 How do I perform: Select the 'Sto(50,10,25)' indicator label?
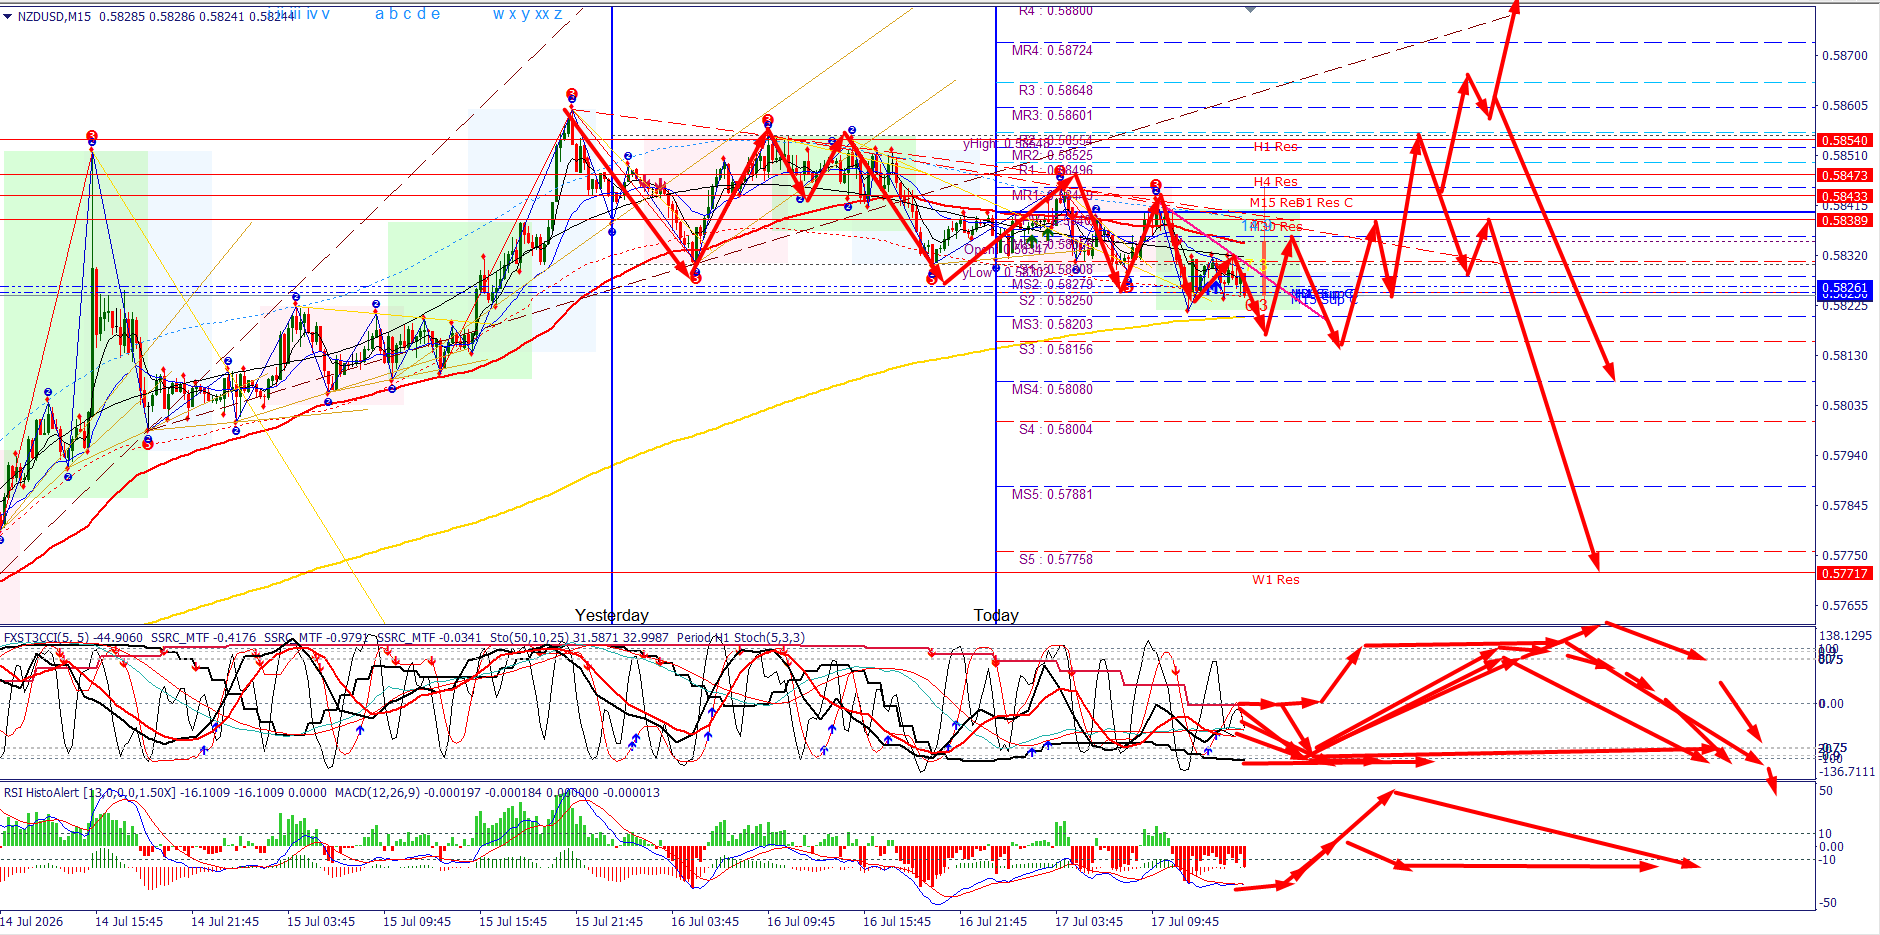(x=529, y=638)
